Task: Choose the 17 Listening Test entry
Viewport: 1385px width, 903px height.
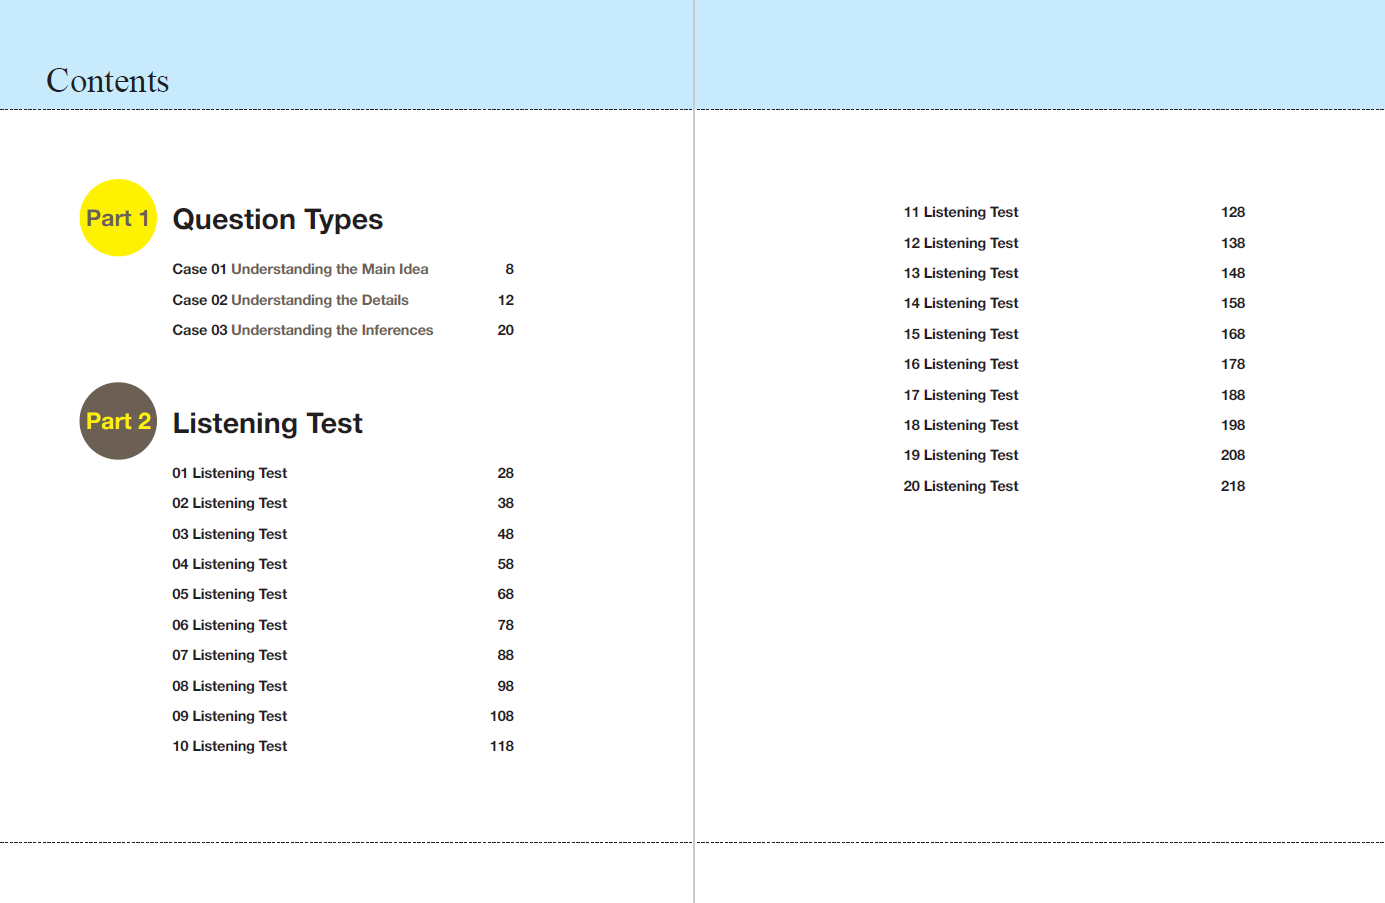Action: pos(961,395)
